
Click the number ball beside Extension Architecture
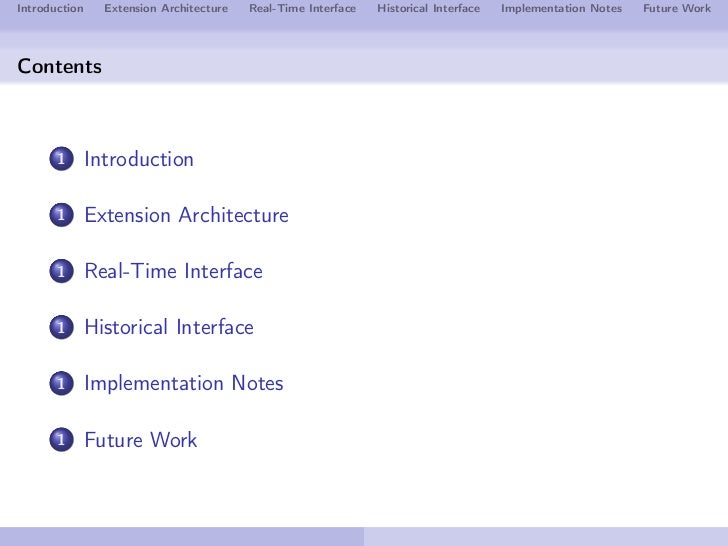pos(61,215)
